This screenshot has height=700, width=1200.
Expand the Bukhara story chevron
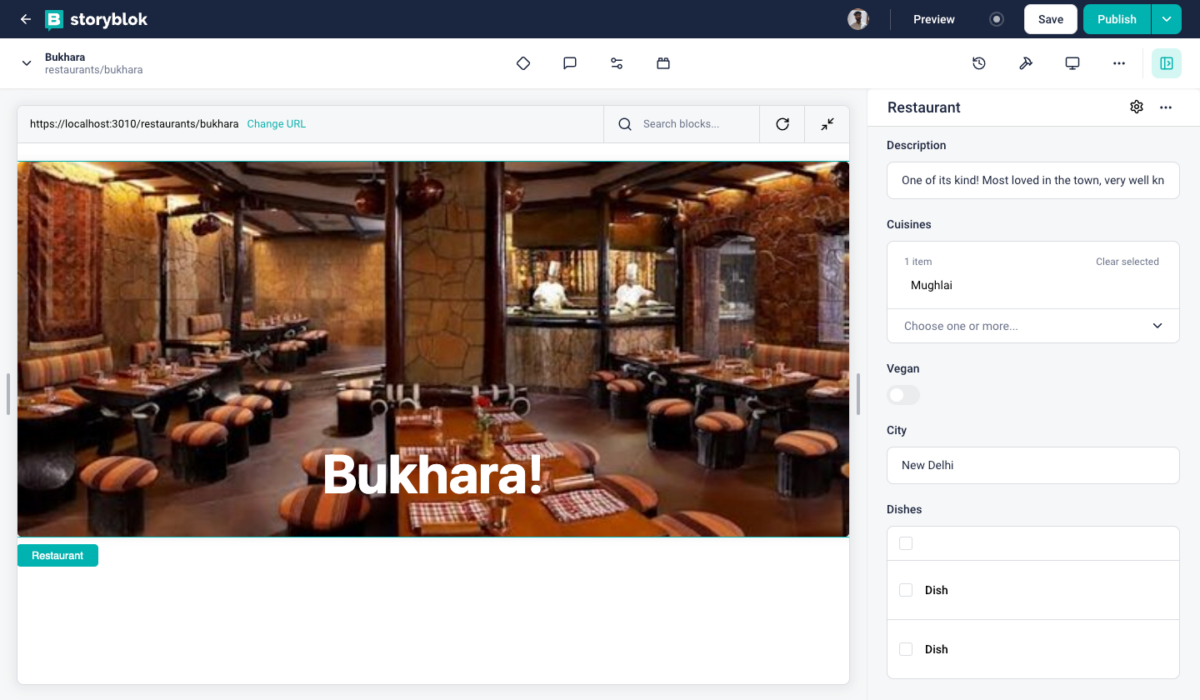pyautogui.click(x=27, y=64)
